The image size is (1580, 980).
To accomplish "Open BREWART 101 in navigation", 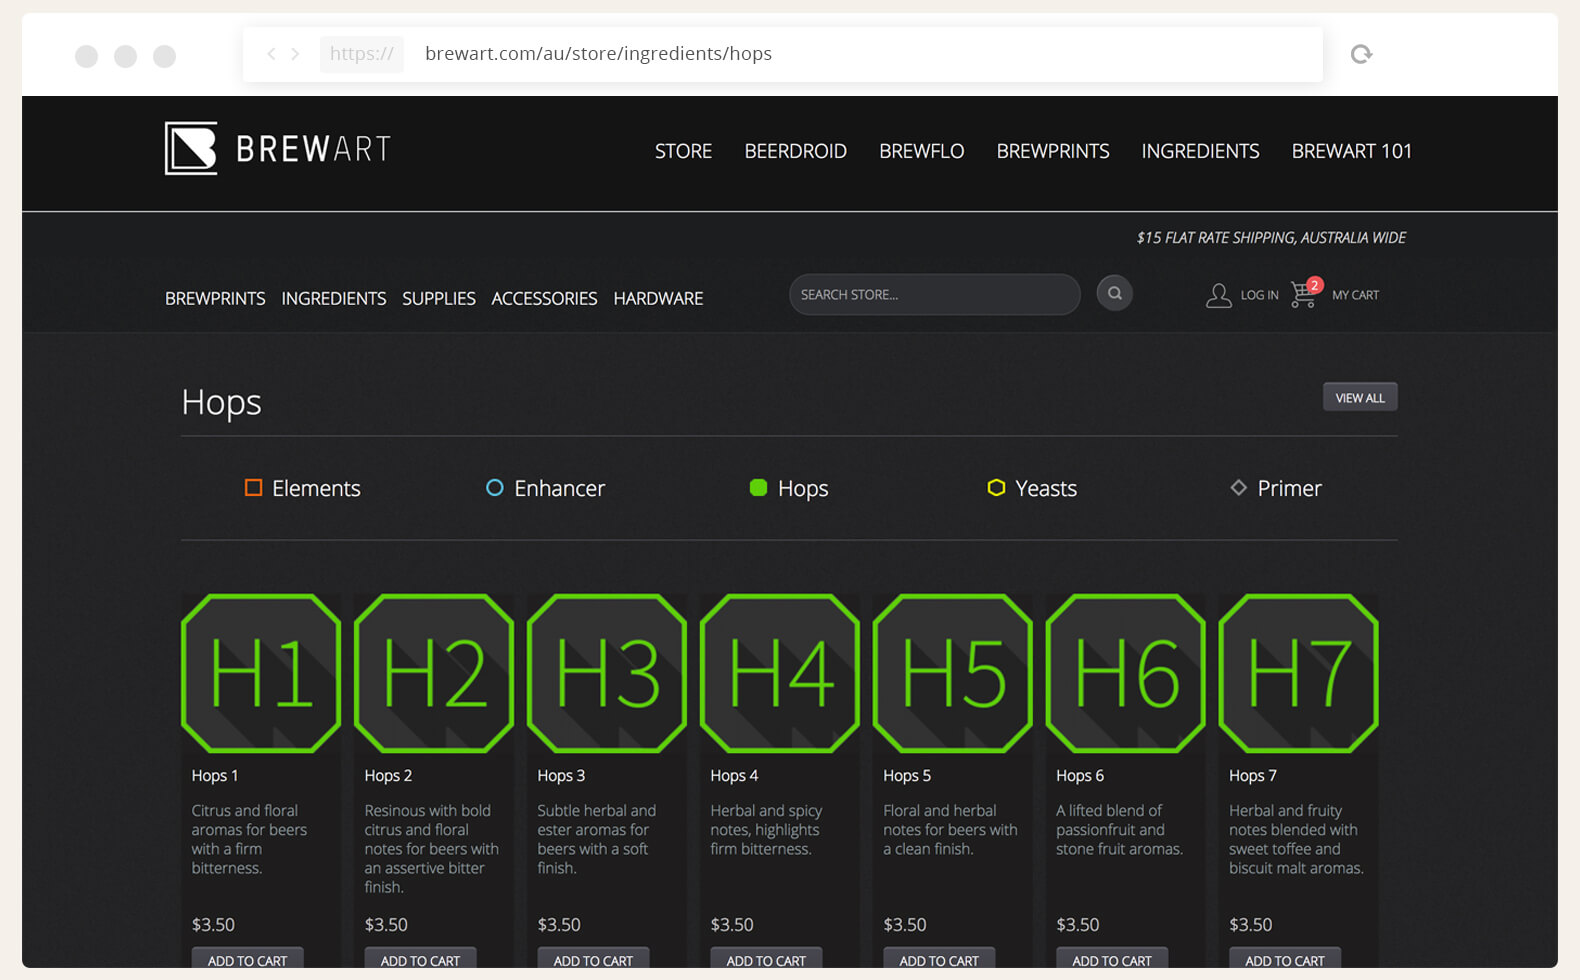I will coord(1351,151).
